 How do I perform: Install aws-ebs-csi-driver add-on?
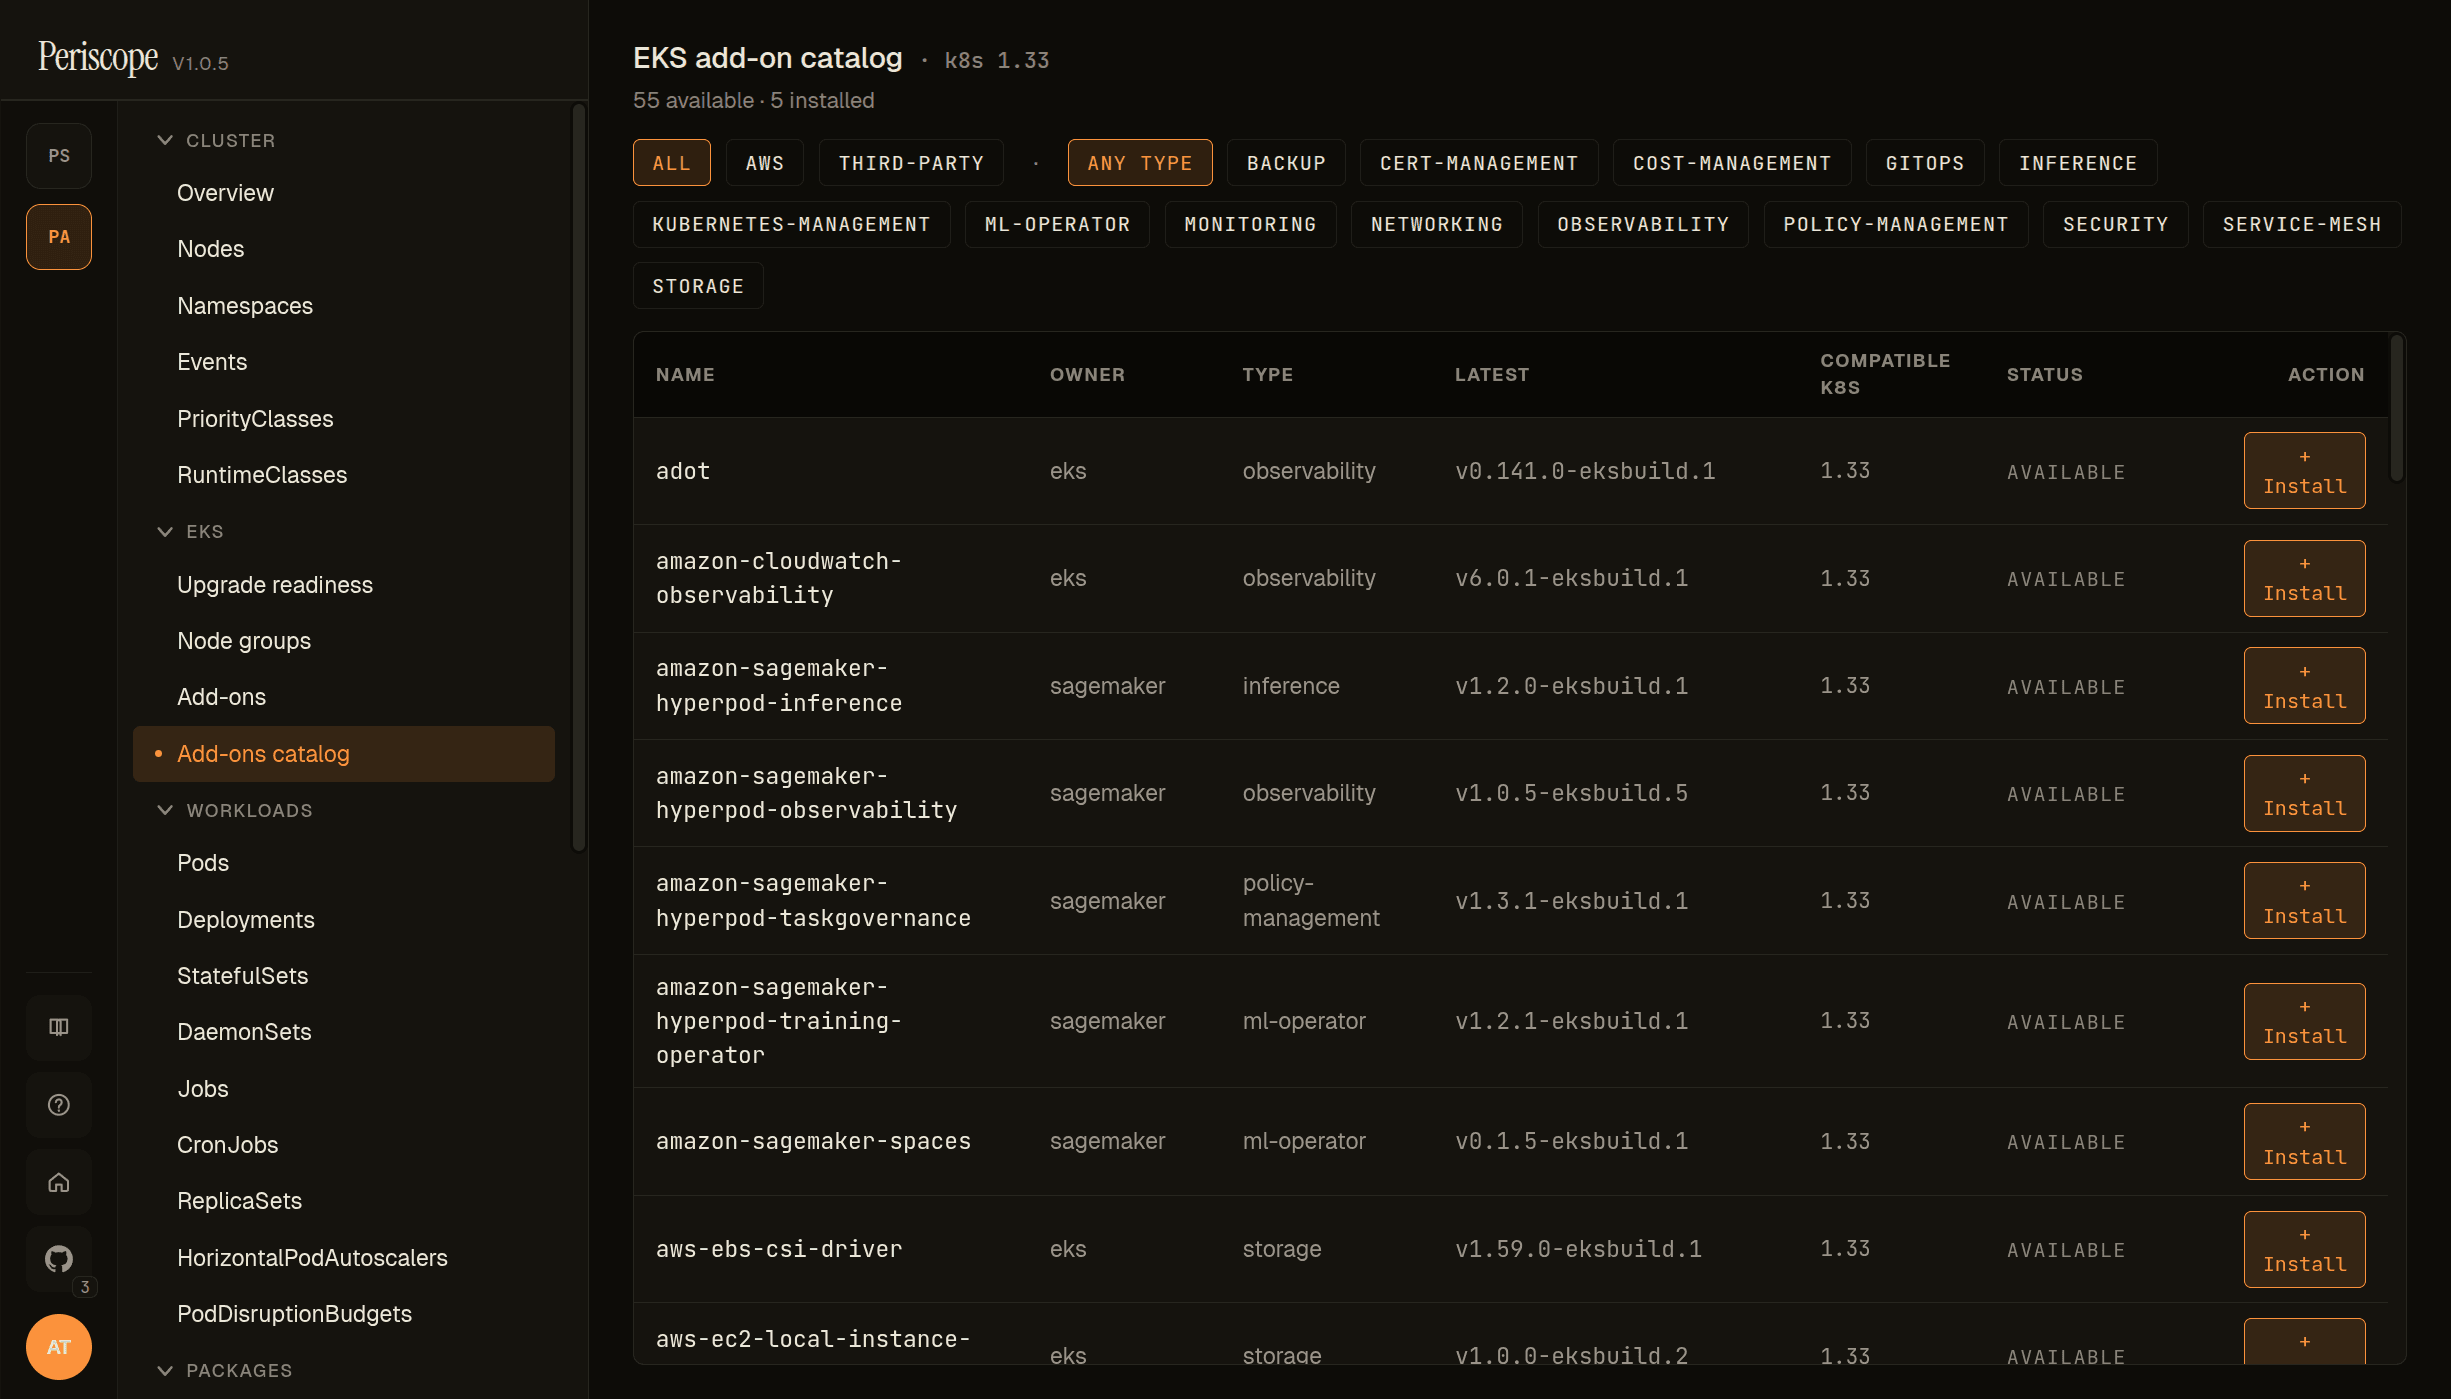click(x=2304, y=1249)
